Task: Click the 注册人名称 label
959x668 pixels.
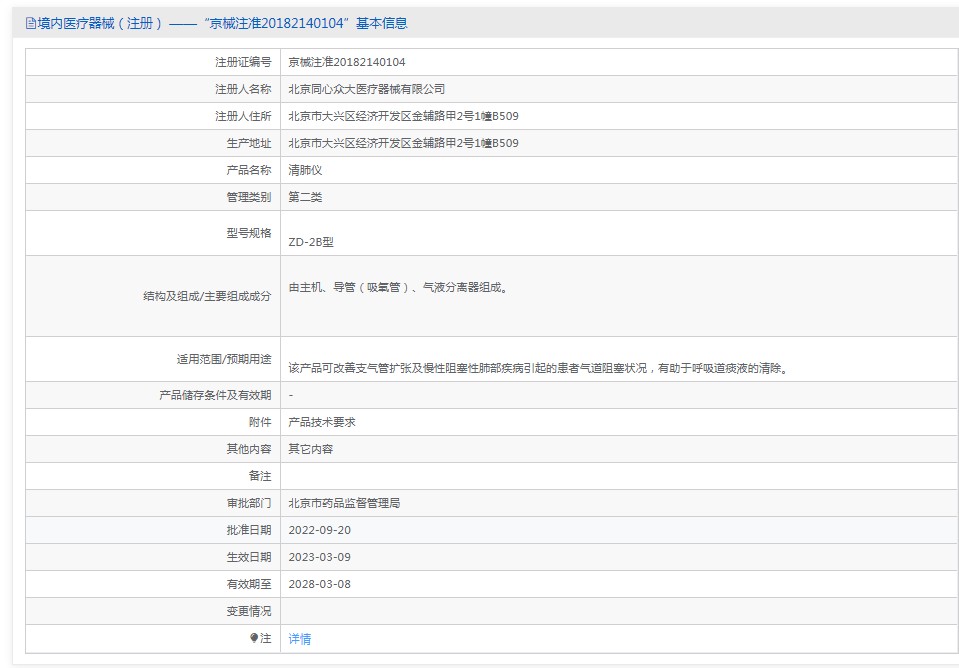Action: (x=243, y=89)
